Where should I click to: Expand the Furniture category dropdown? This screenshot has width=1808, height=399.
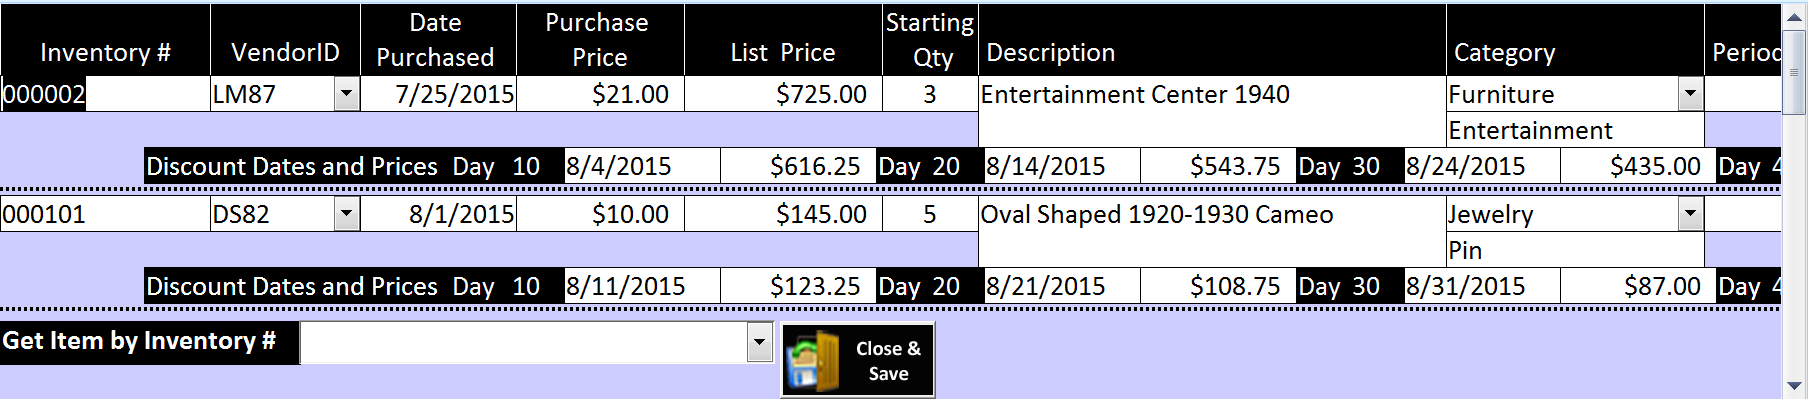1691,94
